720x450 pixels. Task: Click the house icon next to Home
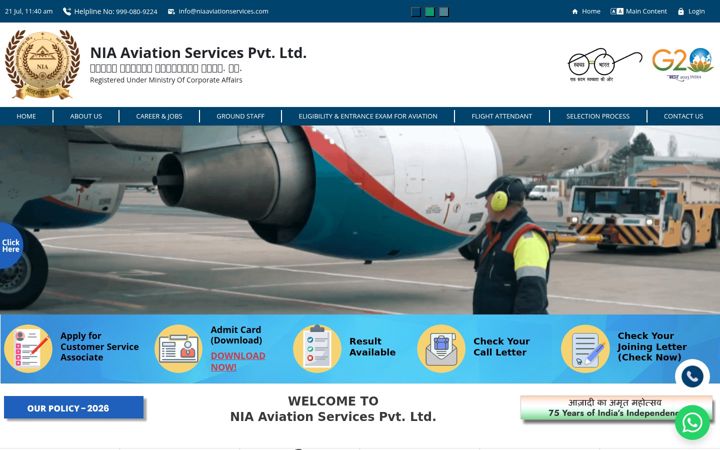575,11
